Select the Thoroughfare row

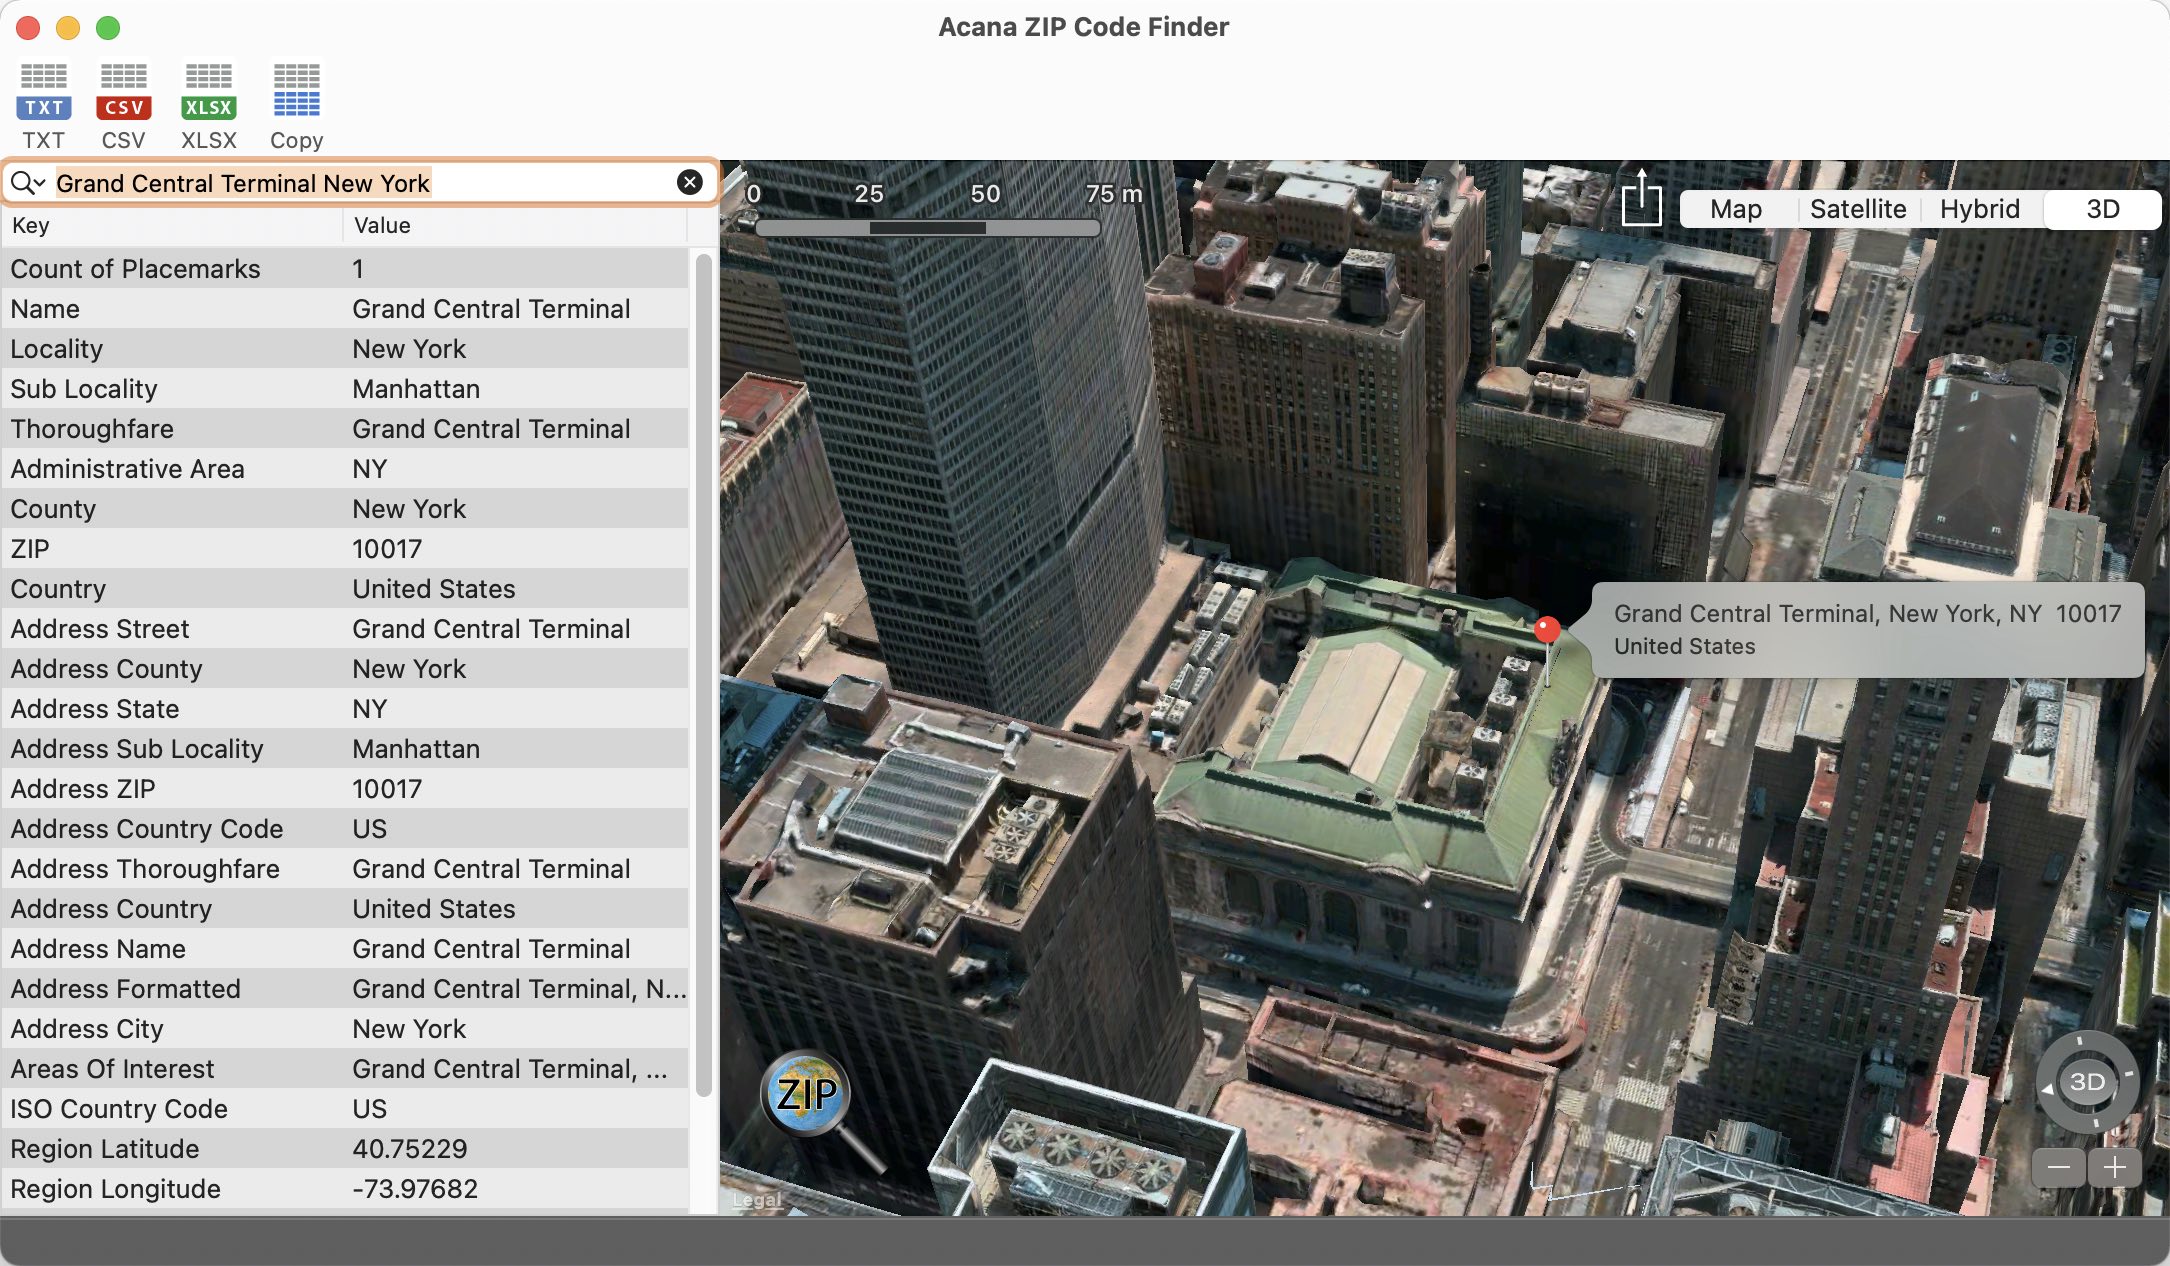[x=345, y=429]
